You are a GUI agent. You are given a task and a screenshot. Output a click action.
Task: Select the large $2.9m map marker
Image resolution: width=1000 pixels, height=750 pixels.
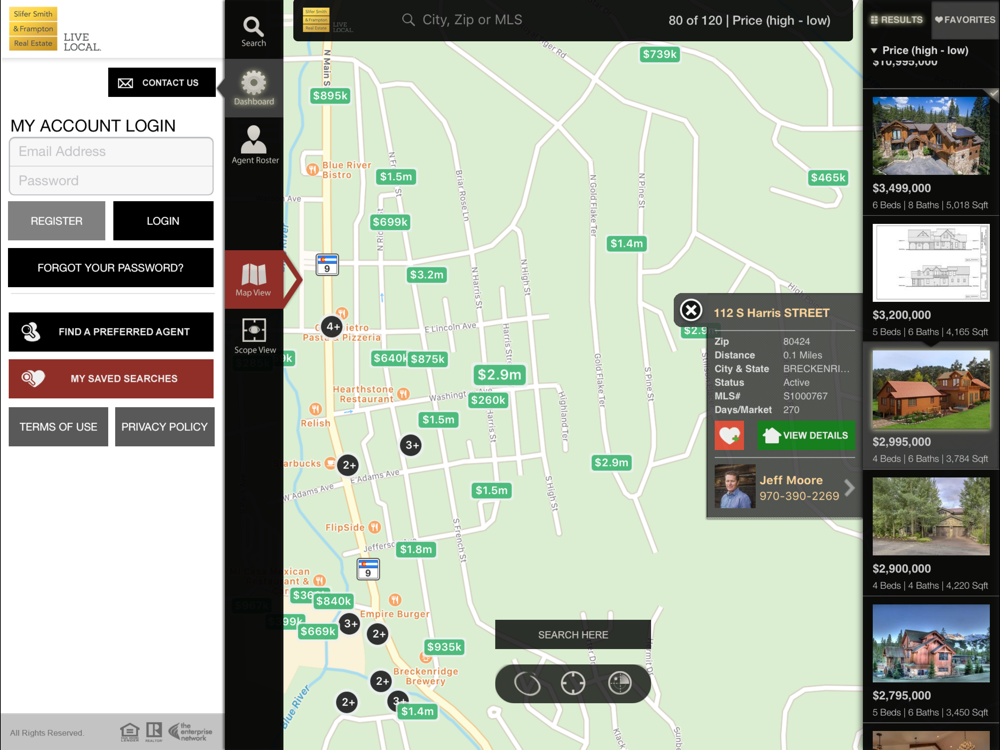tap(499, 374)
